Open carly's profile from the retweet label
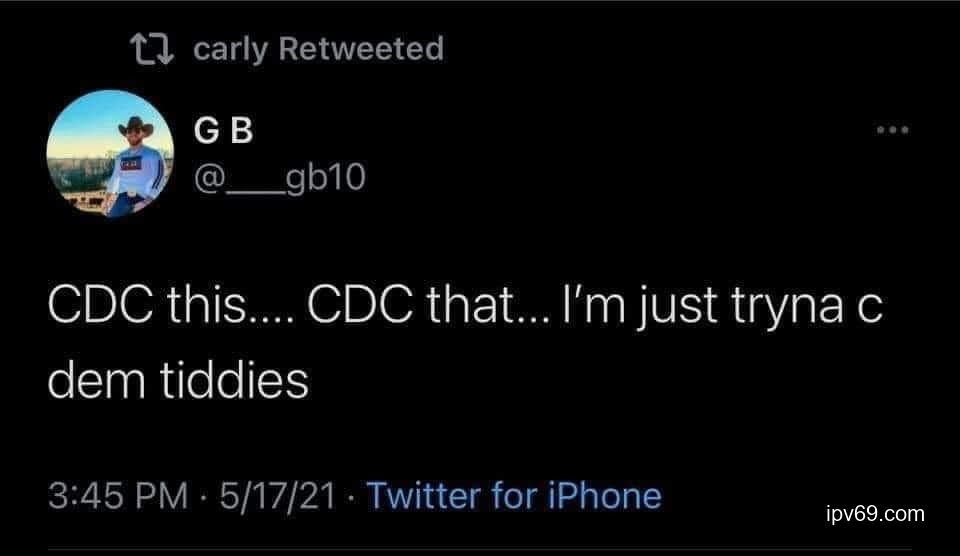Image resolution: width=960 pixels, height=556 pixels. (231, 48)
